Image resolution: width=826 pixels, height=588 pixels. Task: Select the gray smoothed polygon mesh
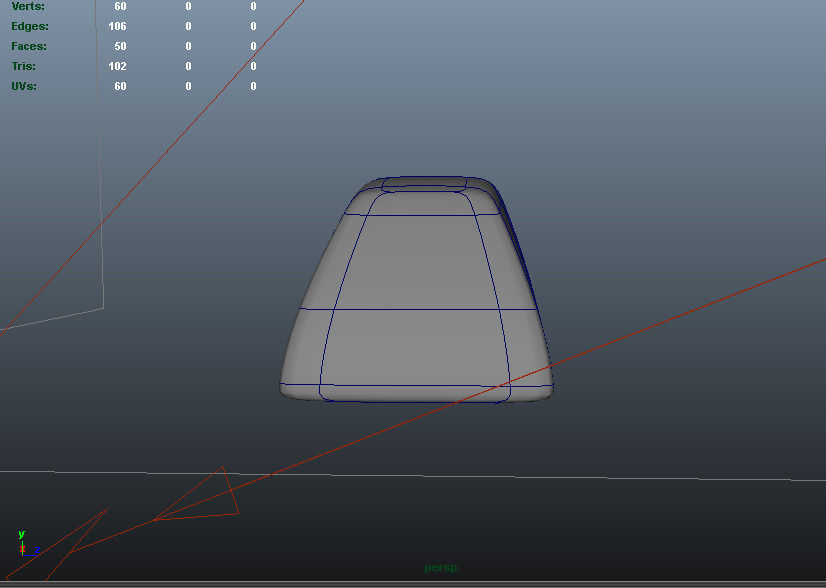pos(416,290)
